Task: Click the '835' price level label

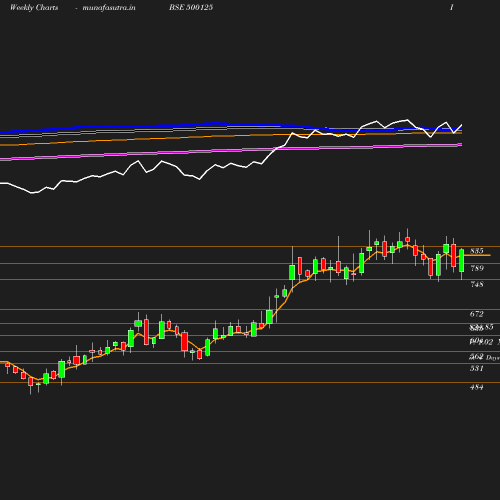Action: pos(477,251)
